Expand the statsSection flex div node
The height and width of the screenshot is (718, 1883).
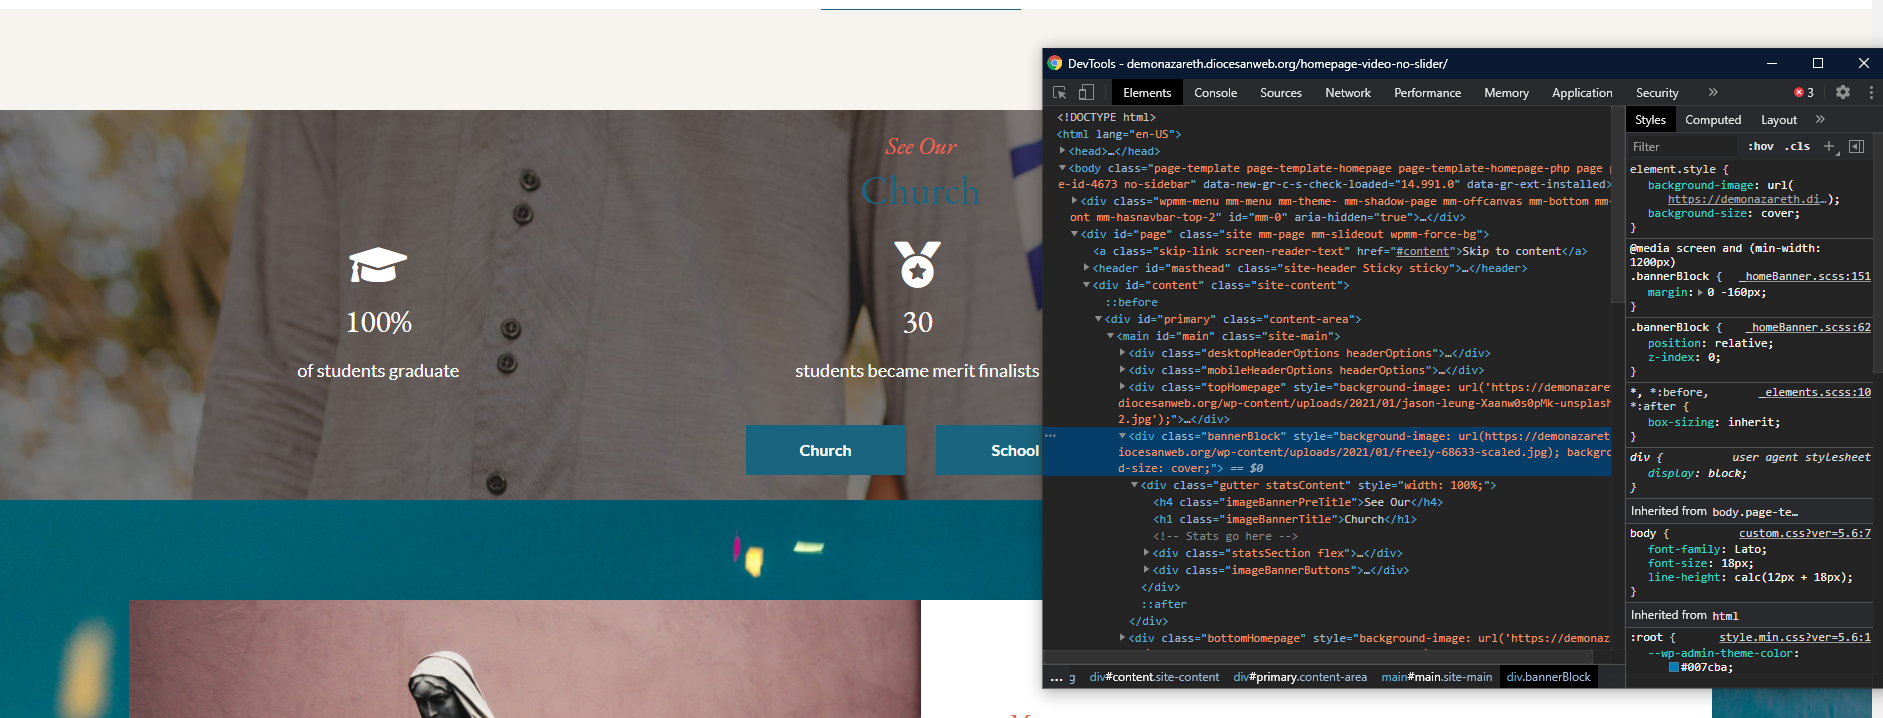pyautogui.click(x=1146, y=553)
